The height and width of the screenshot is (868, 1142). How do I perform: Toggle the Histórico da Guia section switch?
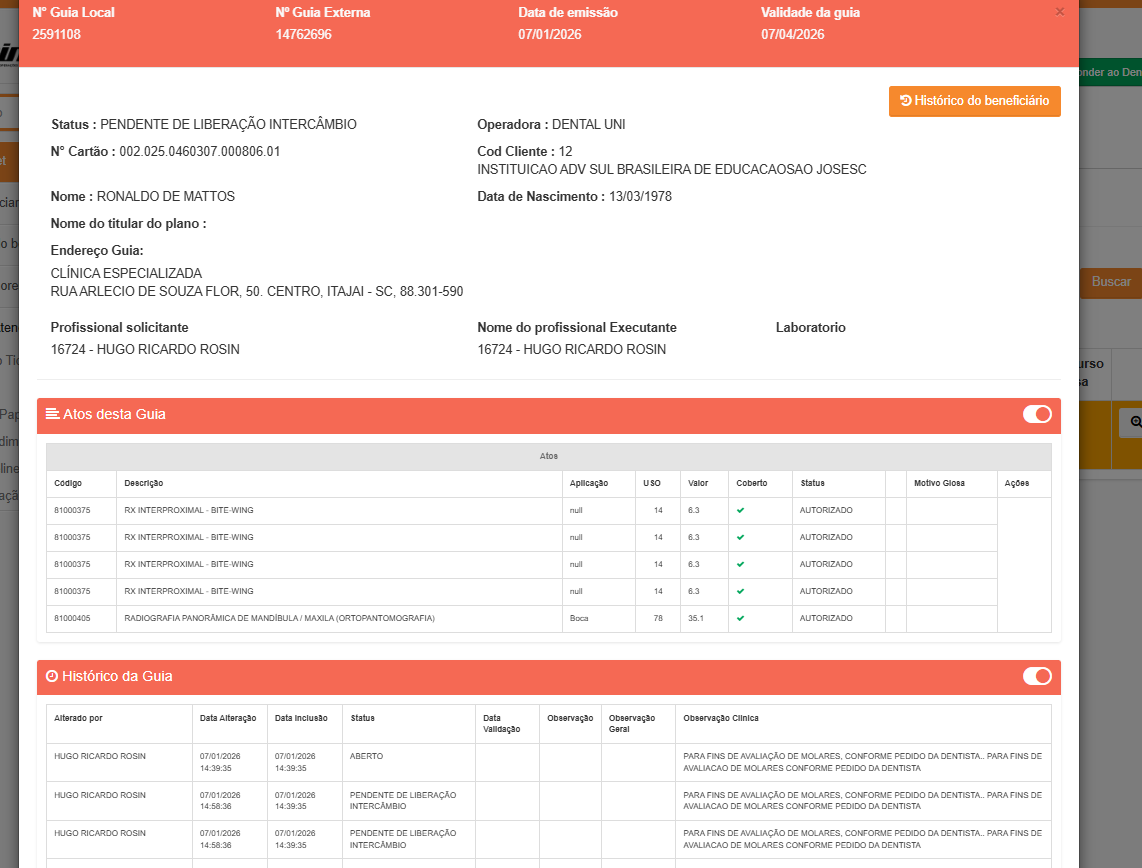click(1036, 676)
